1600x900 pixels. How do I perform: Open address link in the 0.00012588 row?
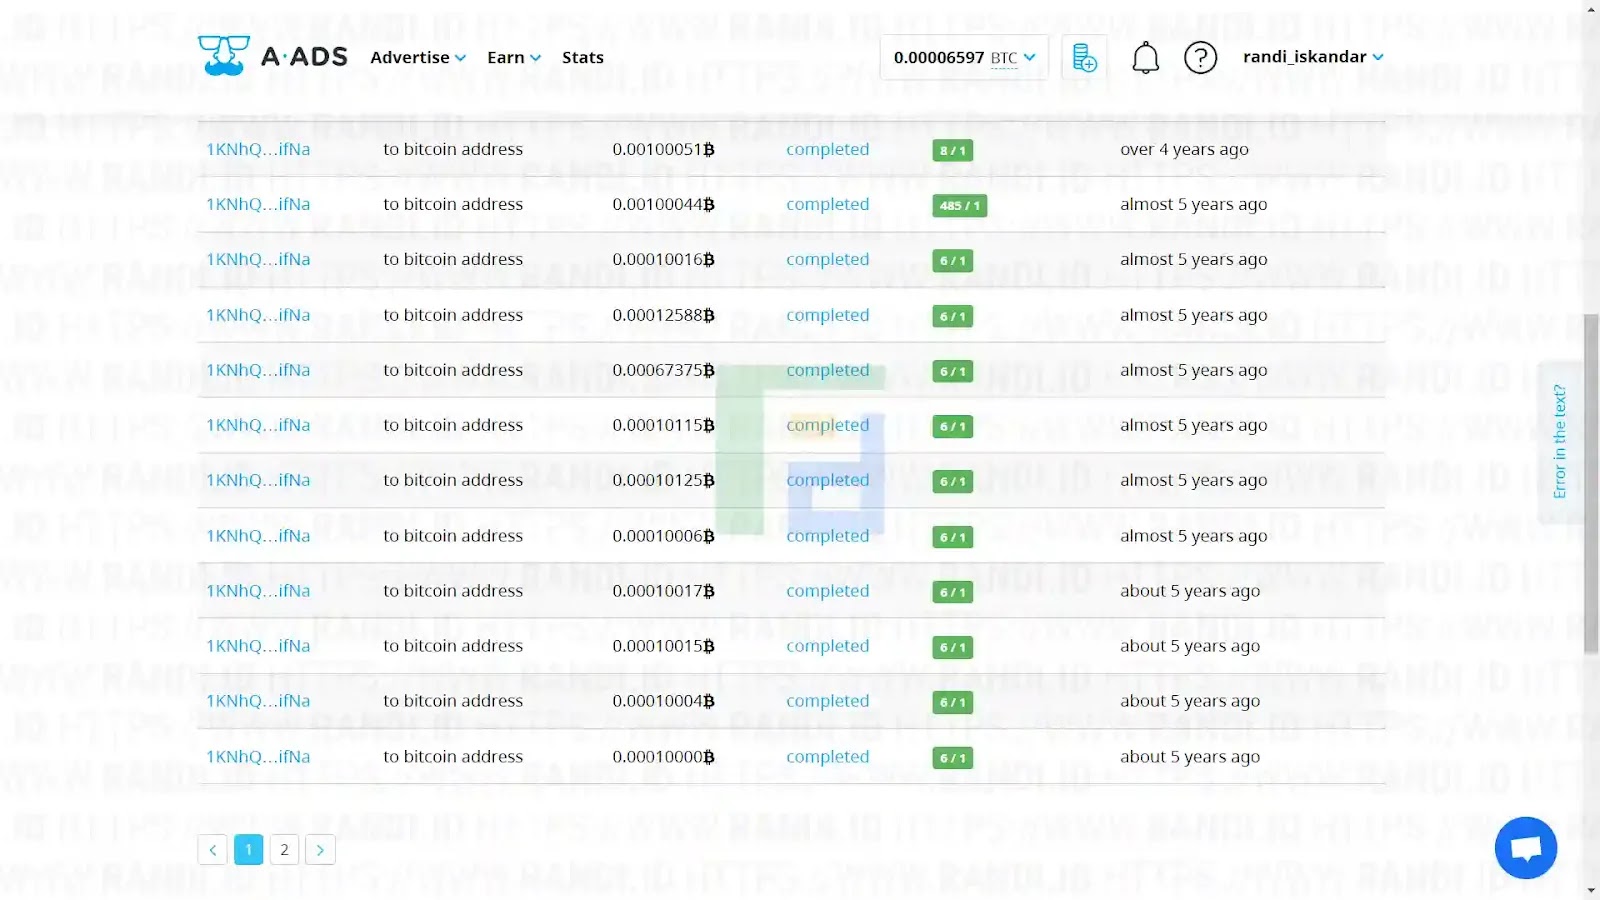258,315
